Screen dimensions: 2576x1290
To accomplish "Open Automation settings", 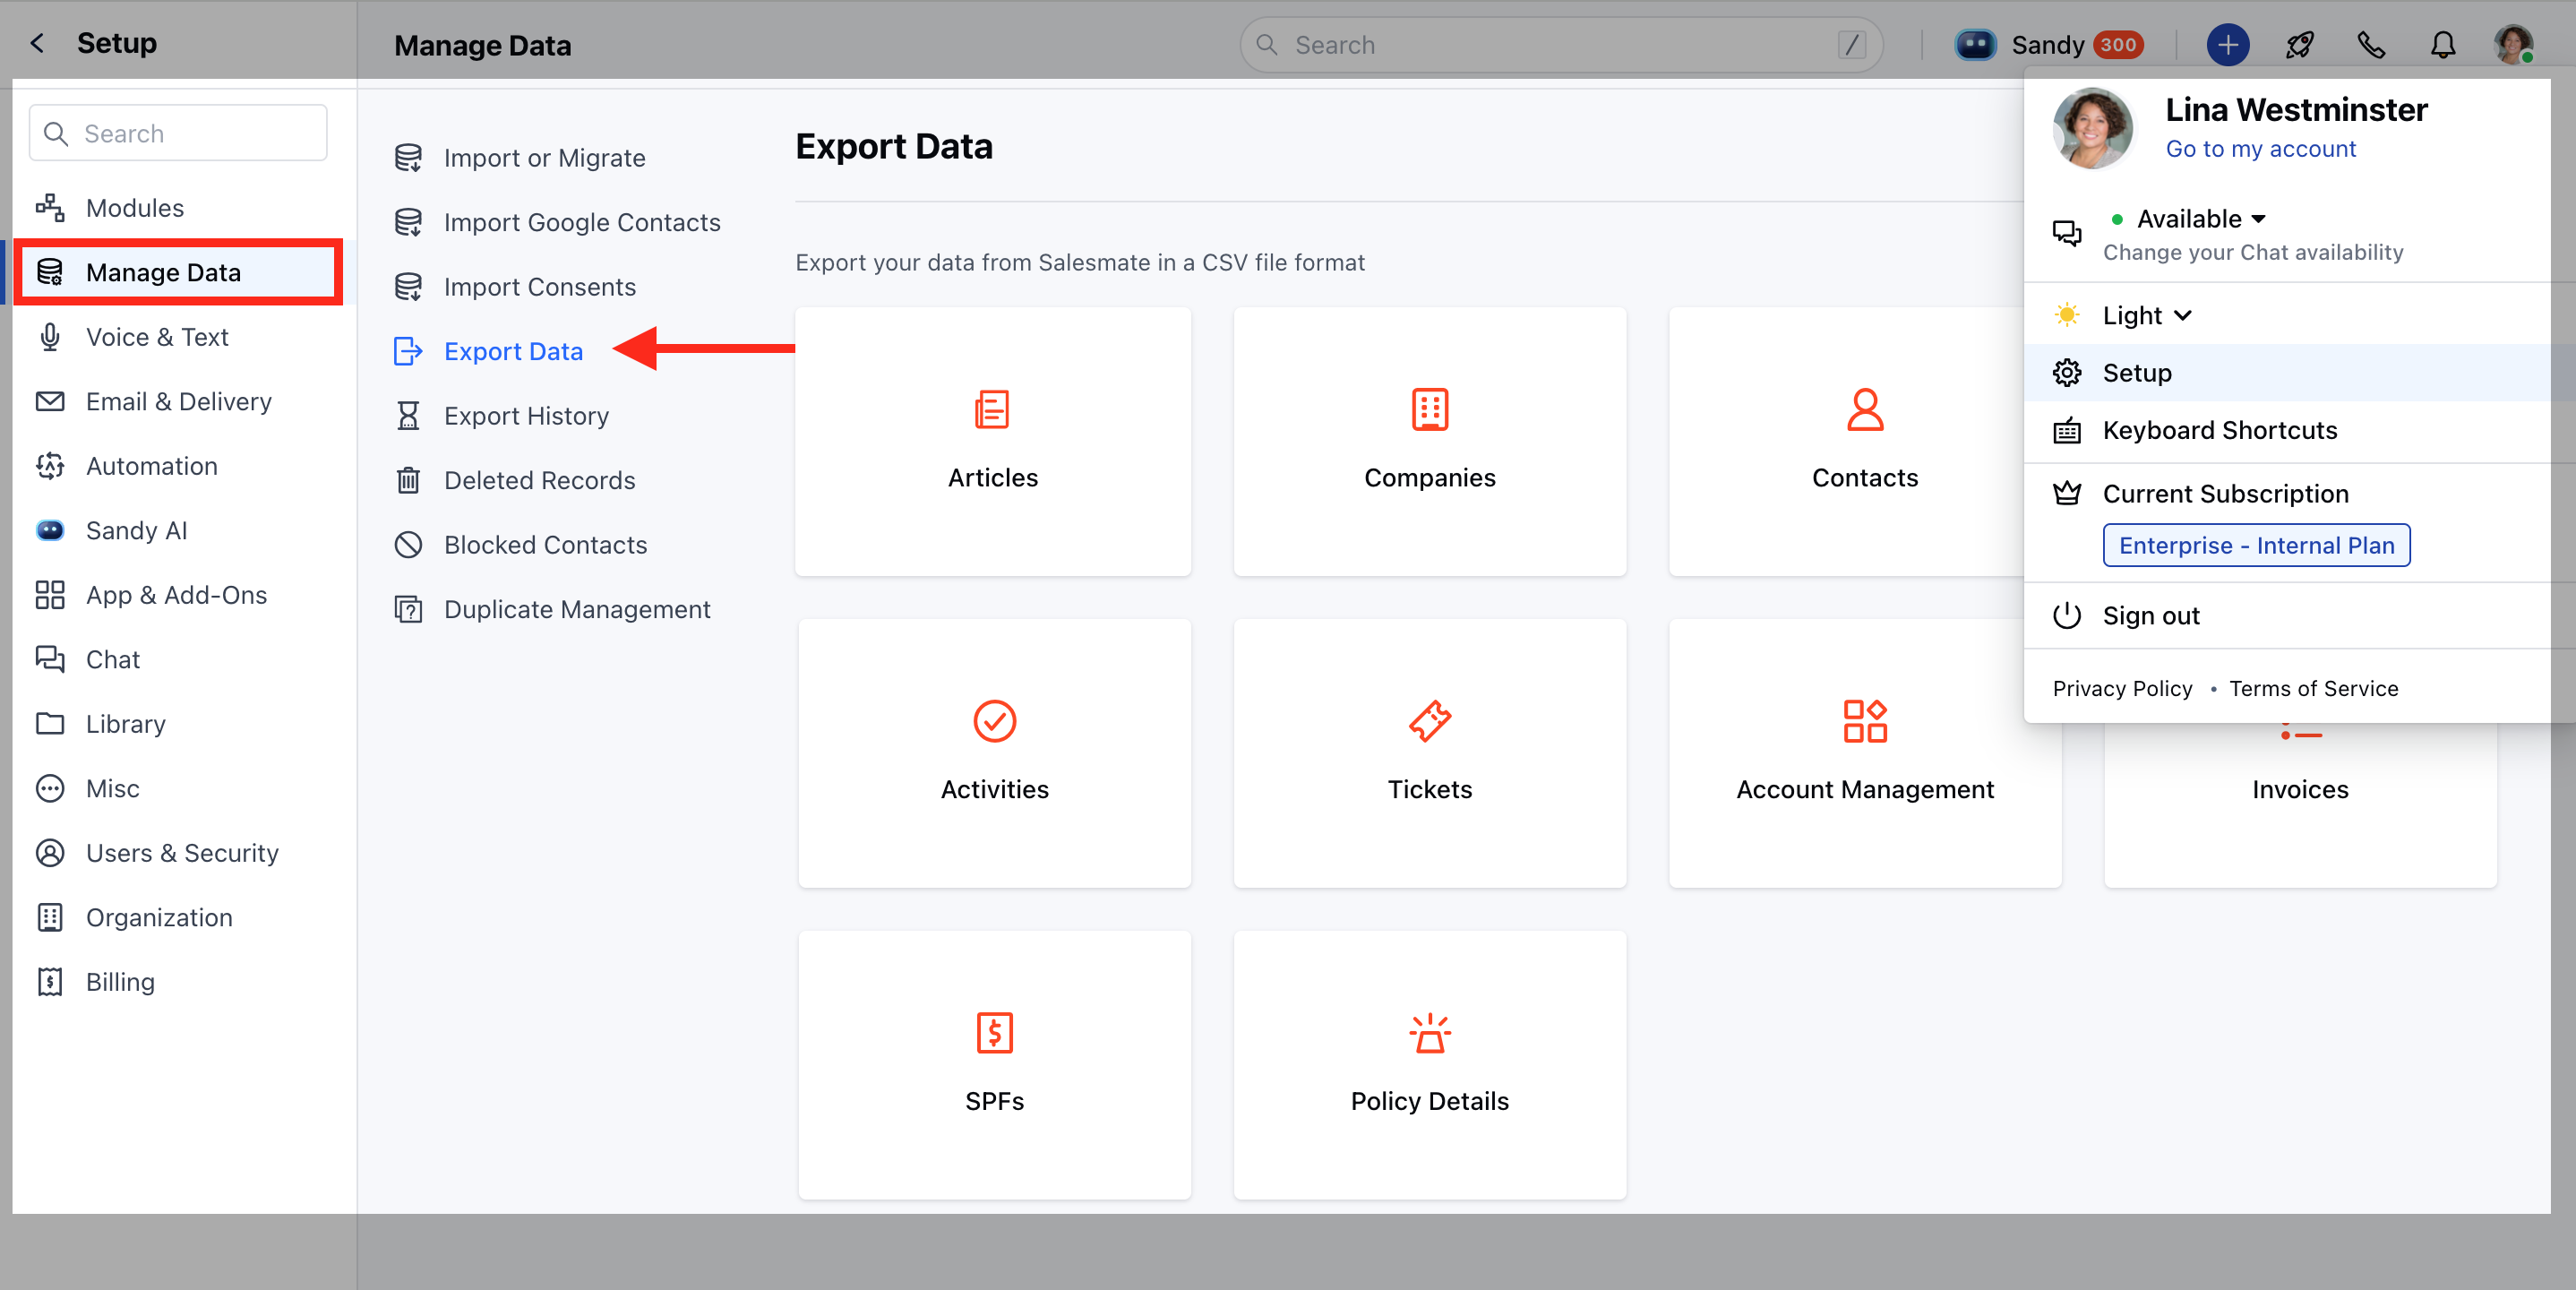I will 178,466.
